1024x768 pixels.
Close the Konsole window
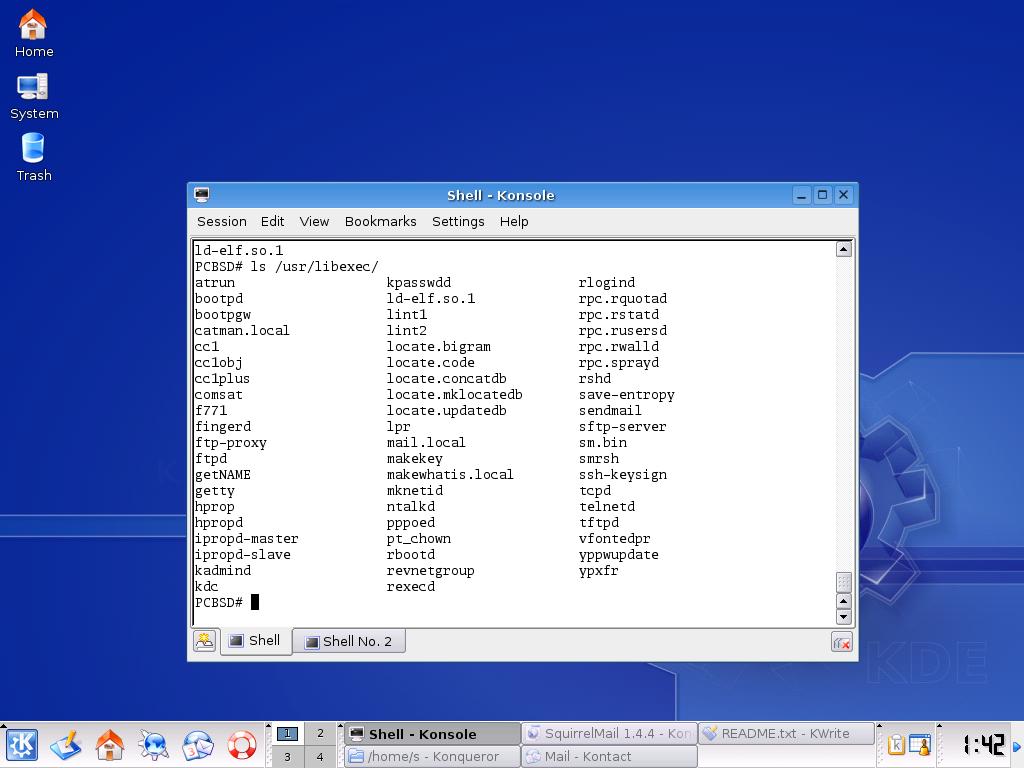pos(844,195)
